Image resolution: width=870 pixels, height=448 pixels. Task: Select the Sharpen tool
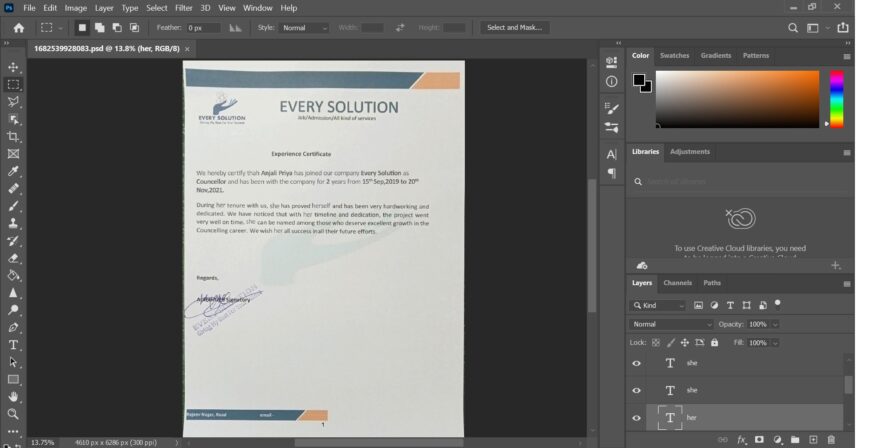click(x=13, y=293)
